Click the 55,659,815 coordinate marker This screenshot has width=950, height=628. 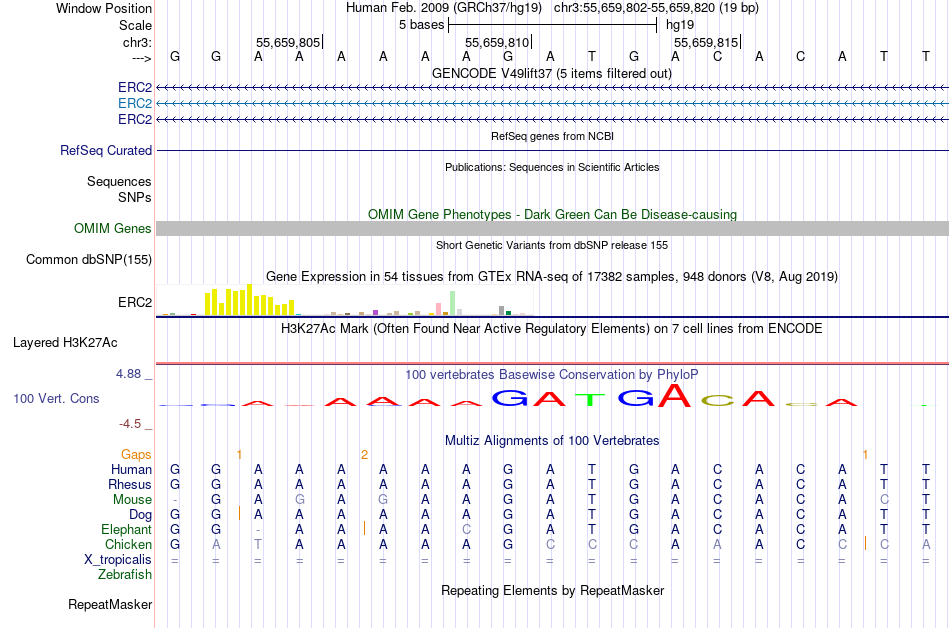pyautogui.click(x=706, y=42)
